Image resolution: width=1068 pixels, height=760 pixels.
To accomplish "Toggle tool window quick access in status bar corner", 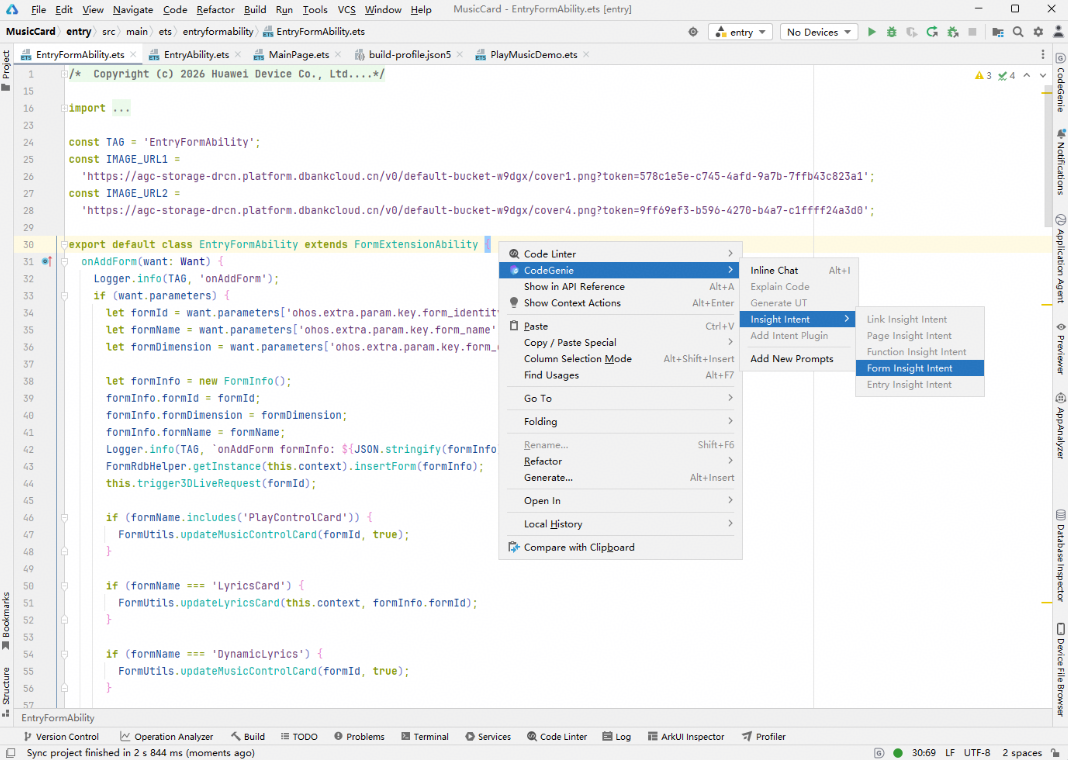I will tap(9, 753).
